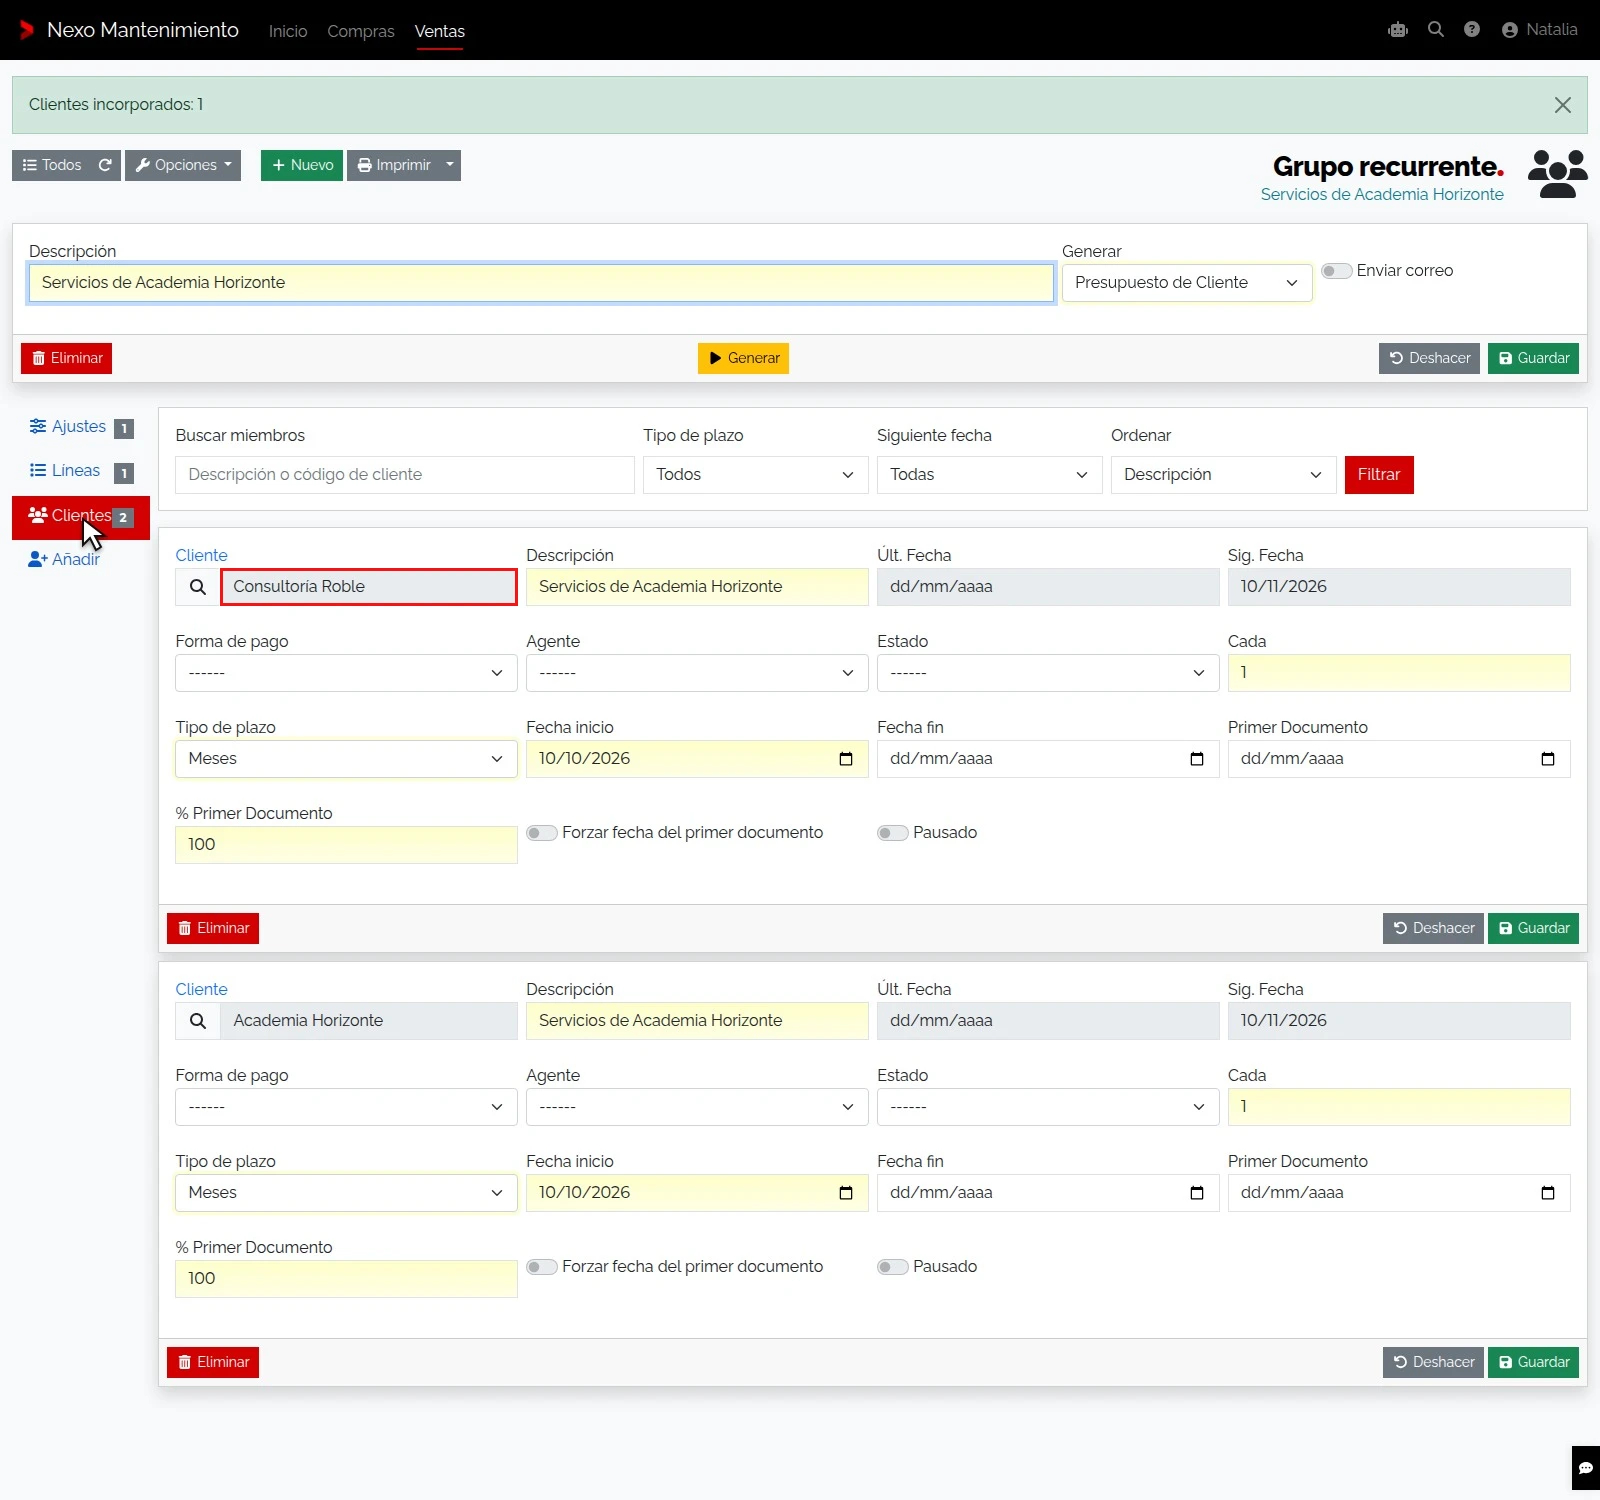
Task: Click the robot icon in top bar
Action: pyautogui.click(x=1398, y=30)
